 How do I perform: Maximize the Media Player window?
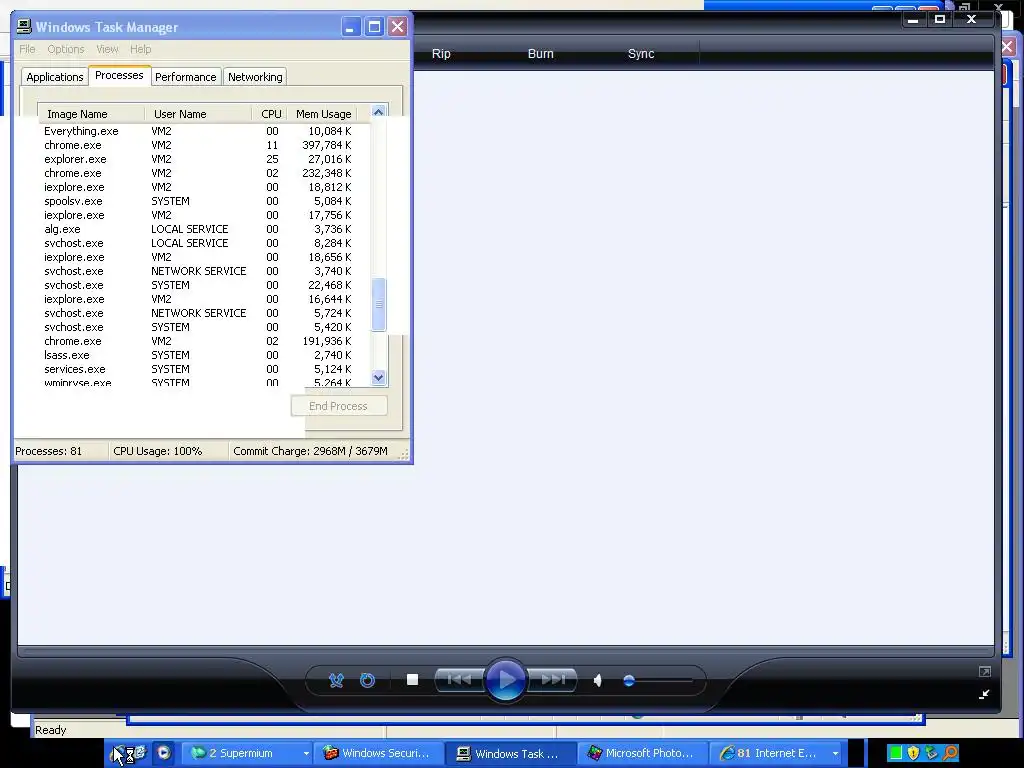[940, 19]
